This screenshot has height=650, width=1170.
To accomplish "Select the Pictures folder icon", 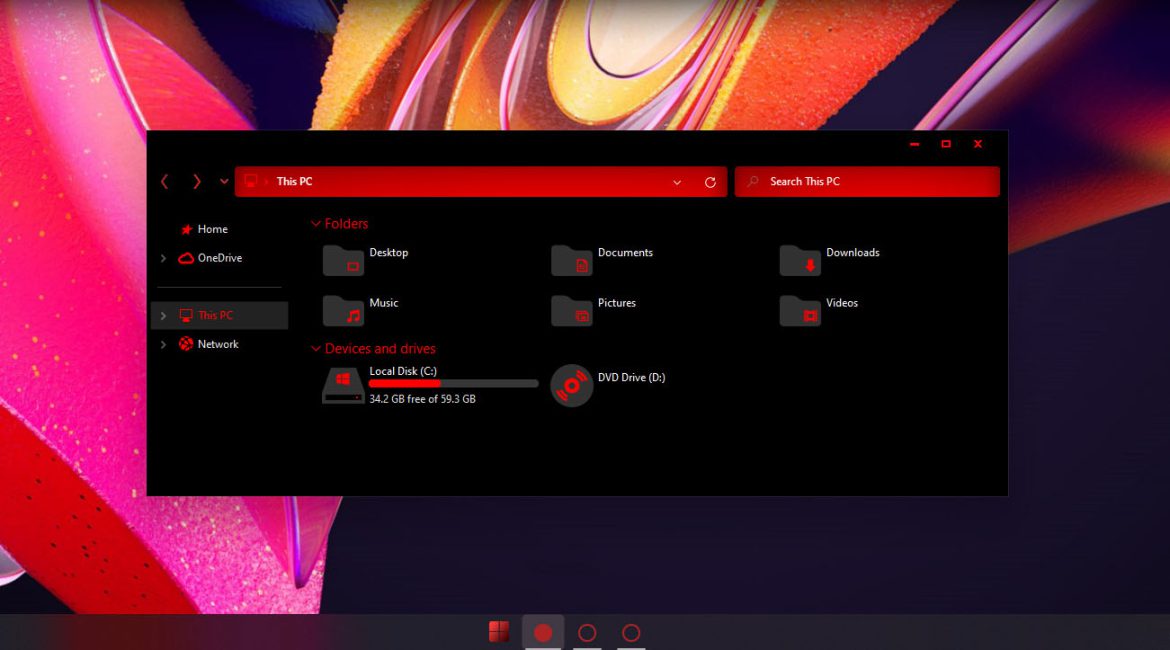I will click(x=572, y=311).
